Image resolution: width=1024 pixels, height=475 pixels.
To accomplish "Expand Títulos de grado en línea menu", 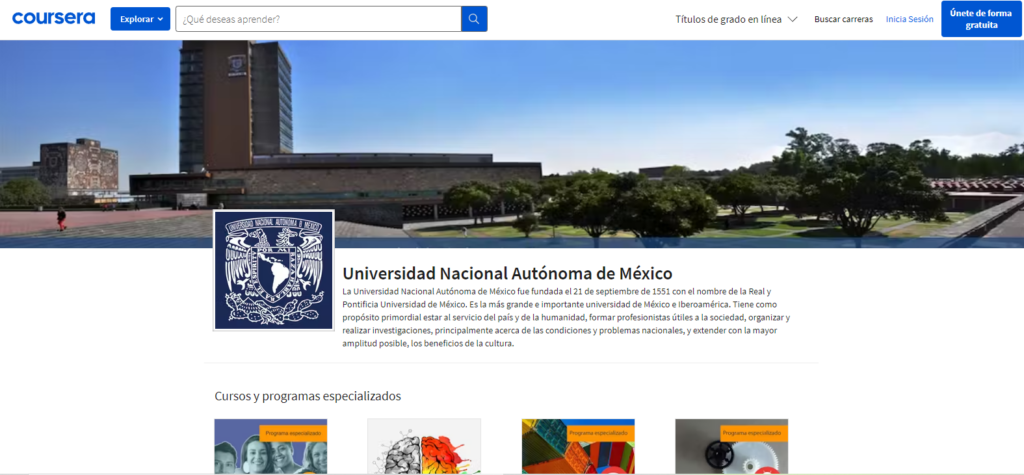I will click(x=736, y=19).
